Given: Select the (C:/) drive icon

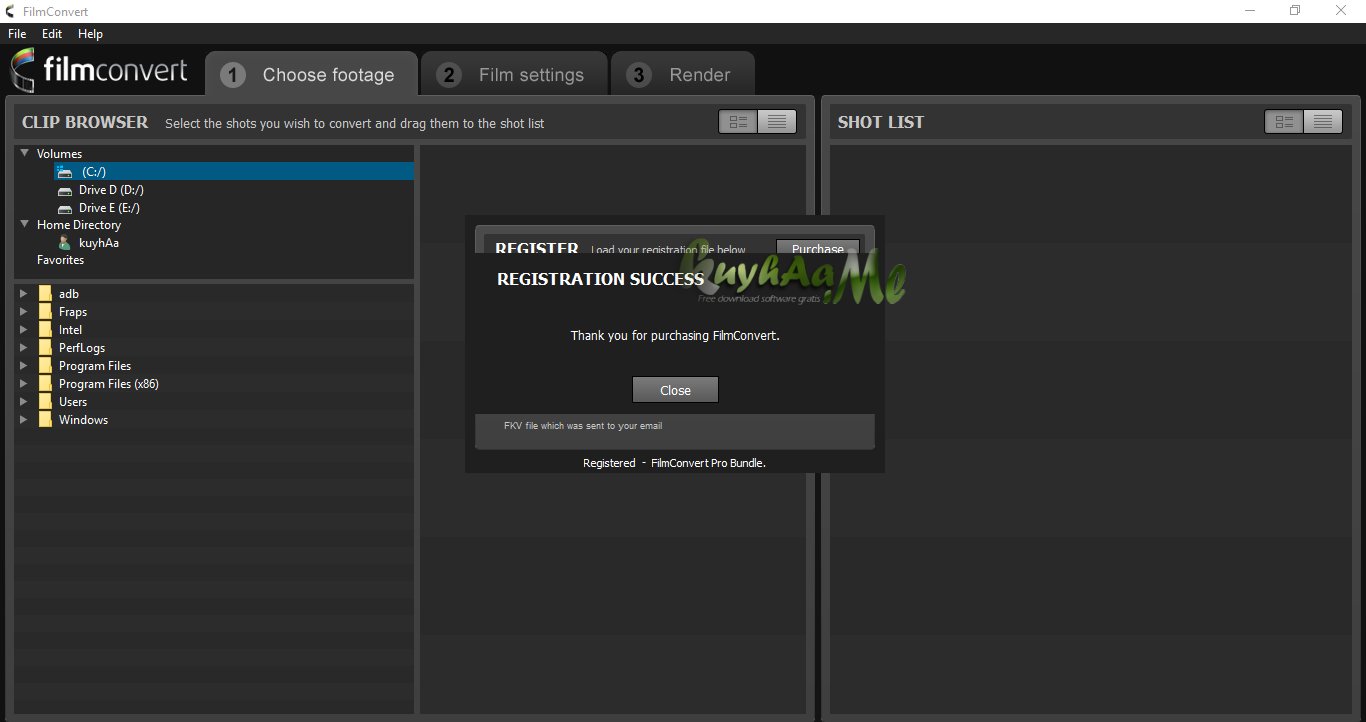Looking at the screenshot, I should 65,172.
